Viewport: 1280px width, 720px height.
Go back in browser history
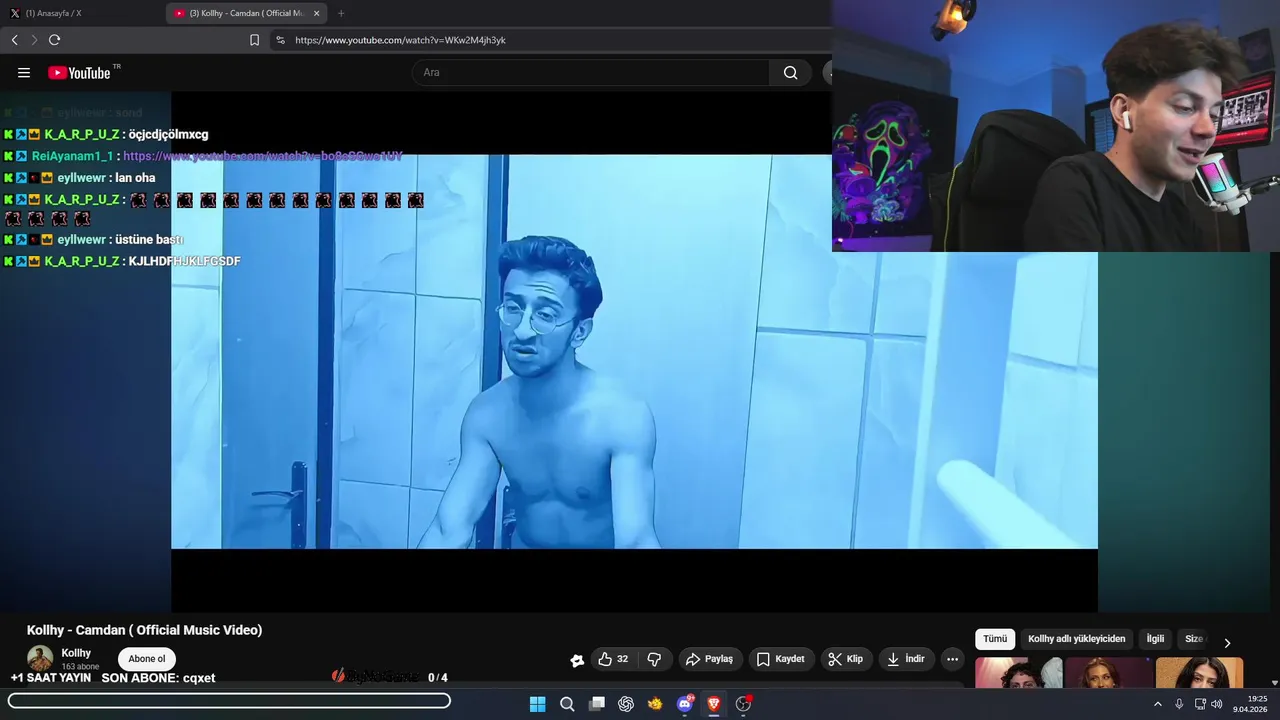click(x=14, y=40)
